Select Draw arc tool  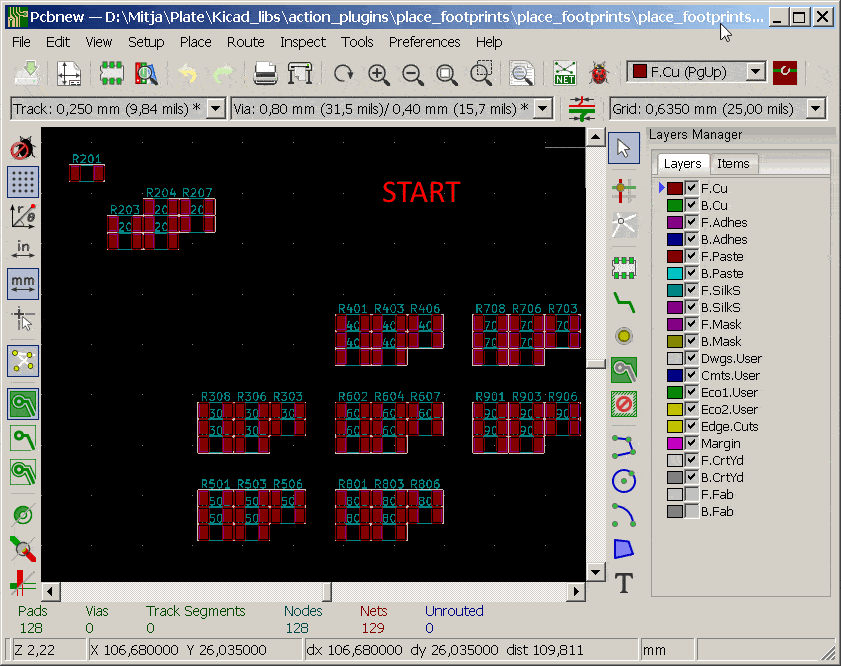[624, 515]
